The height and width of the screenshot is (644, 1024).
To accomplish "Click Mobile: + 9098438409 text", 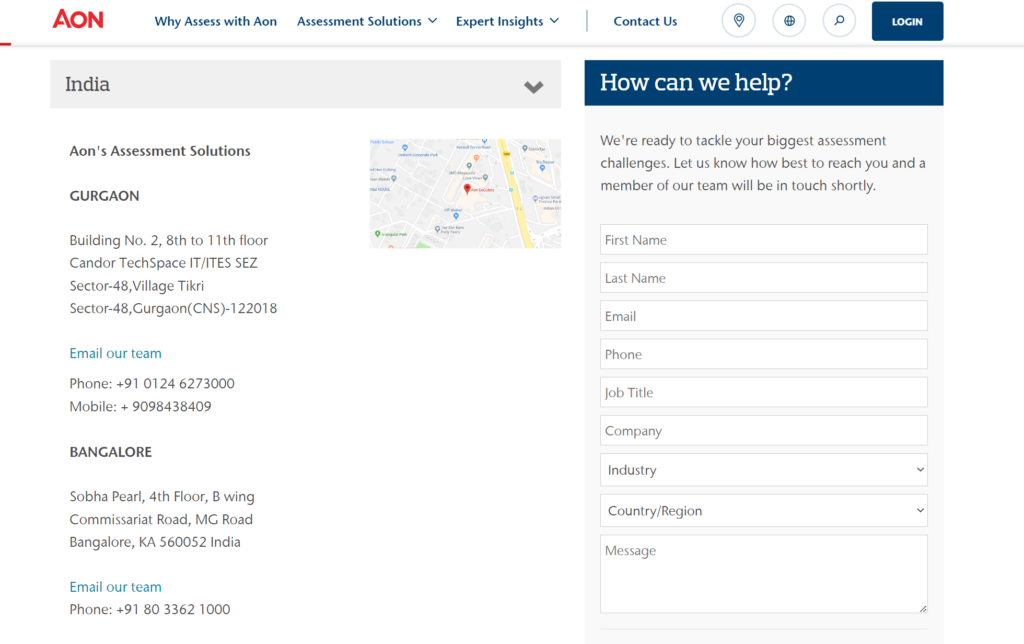I will tap(140, 406).
